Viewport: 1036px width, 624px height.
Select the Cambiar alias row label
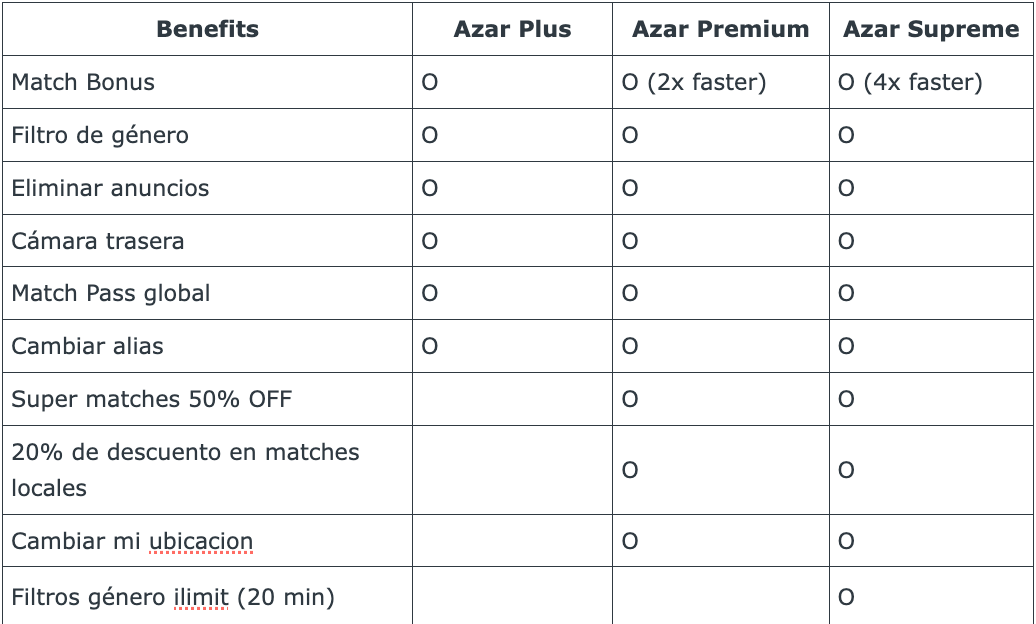click(x=87, y=346)
